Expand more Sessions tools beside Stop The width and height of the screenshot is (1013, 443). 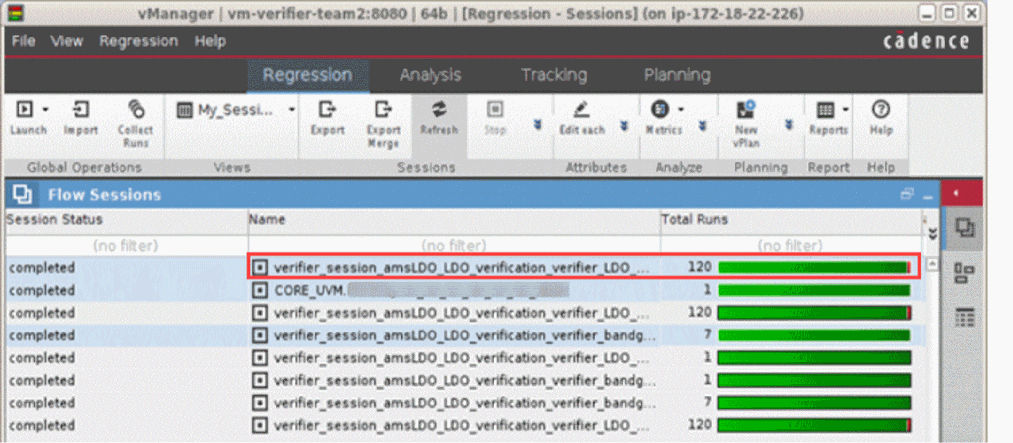click(537, 124)
